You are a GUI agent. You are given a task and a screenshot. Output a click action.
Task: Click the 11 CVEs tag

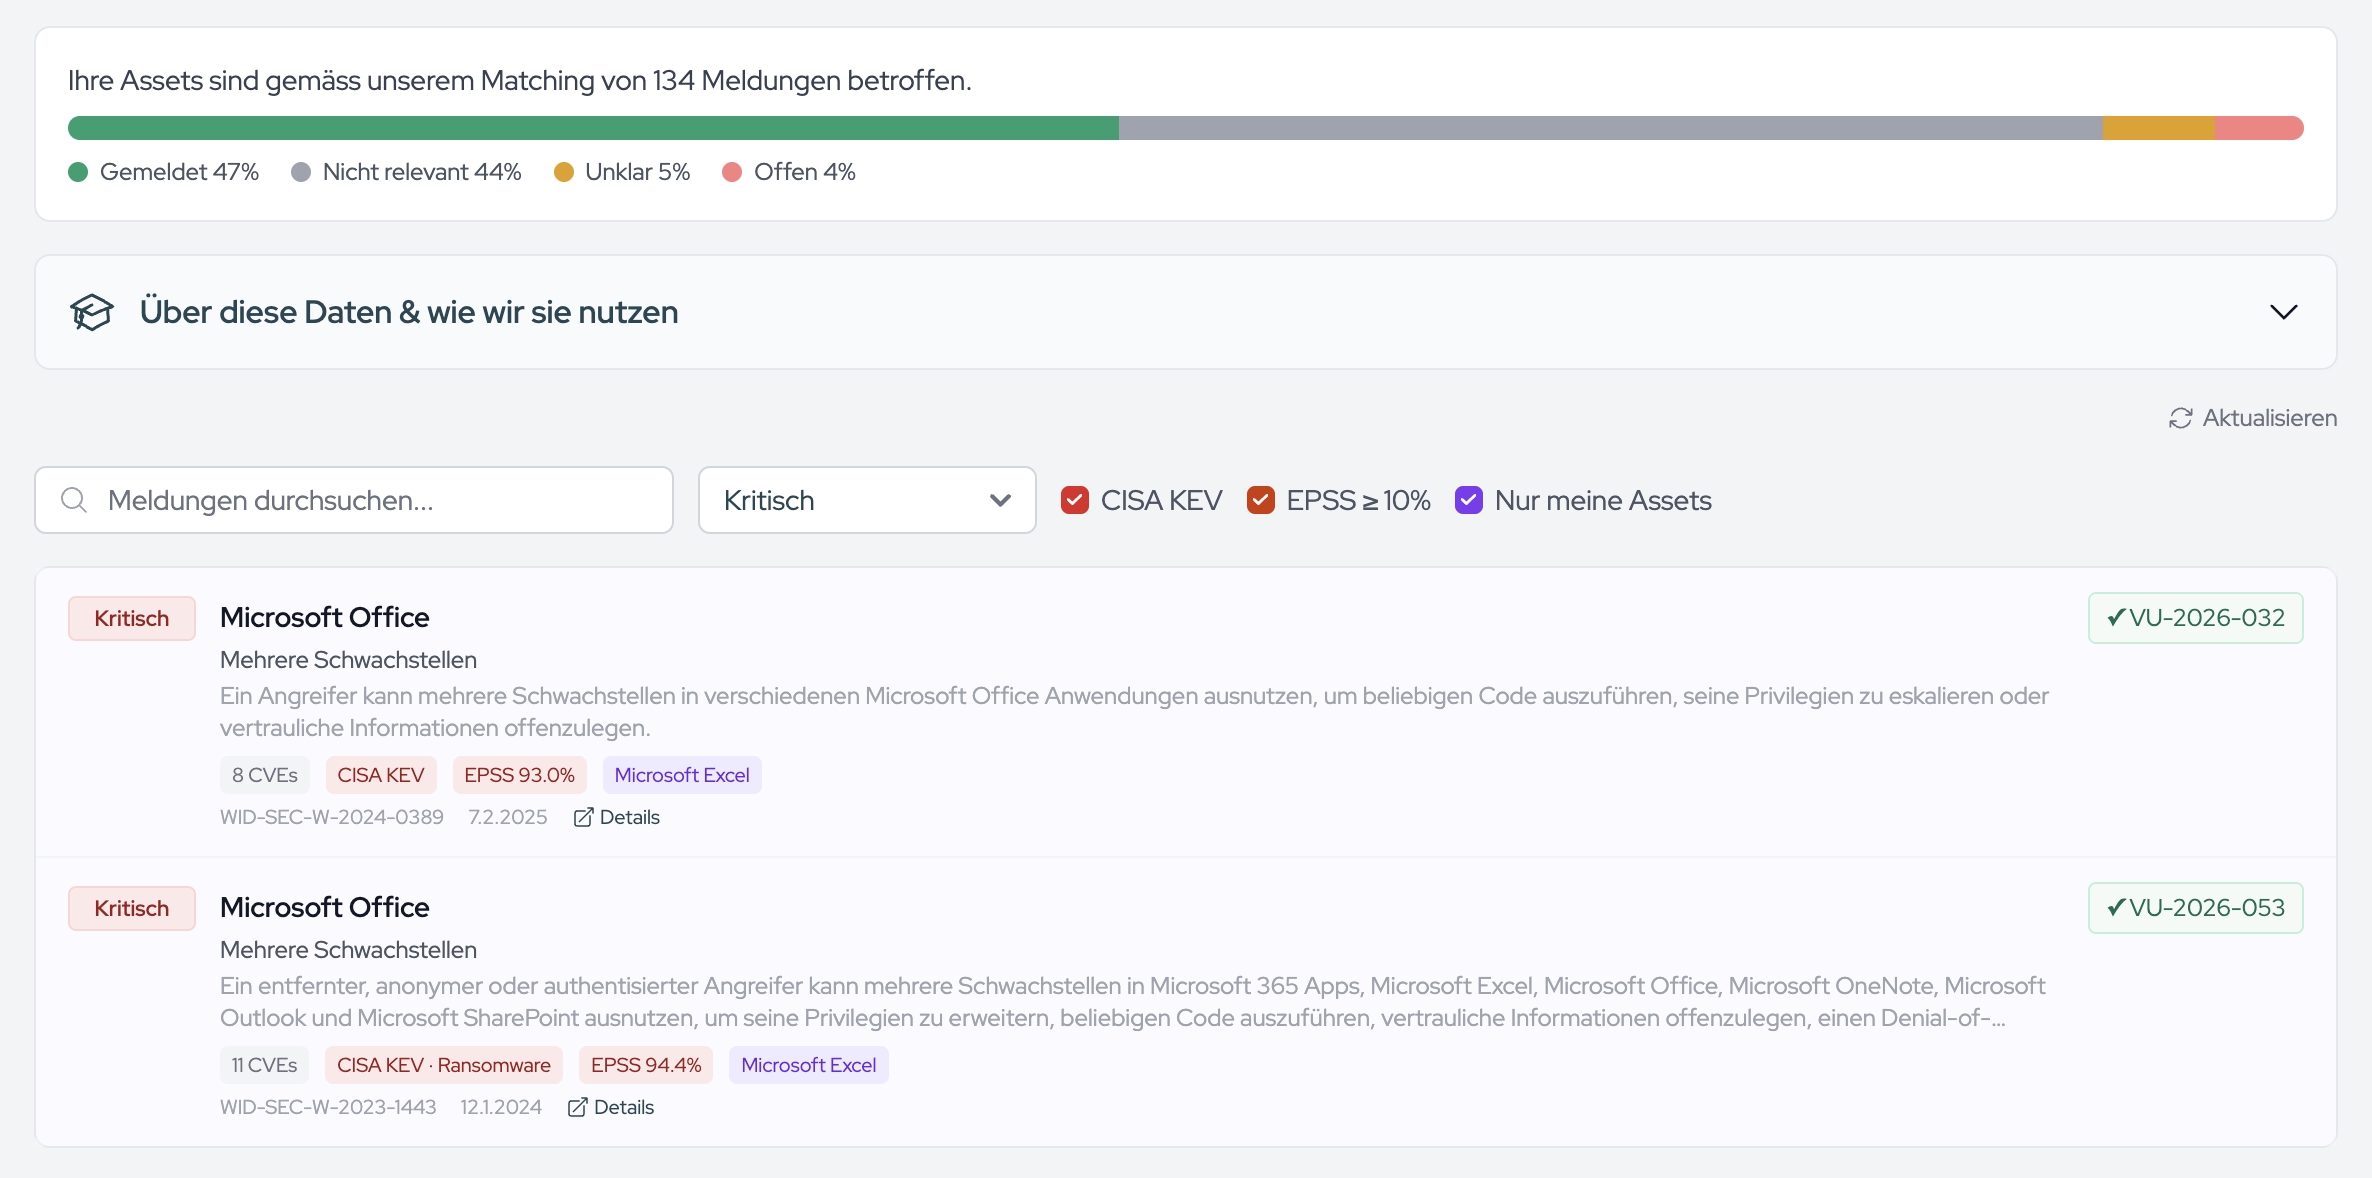point(265,1065)
